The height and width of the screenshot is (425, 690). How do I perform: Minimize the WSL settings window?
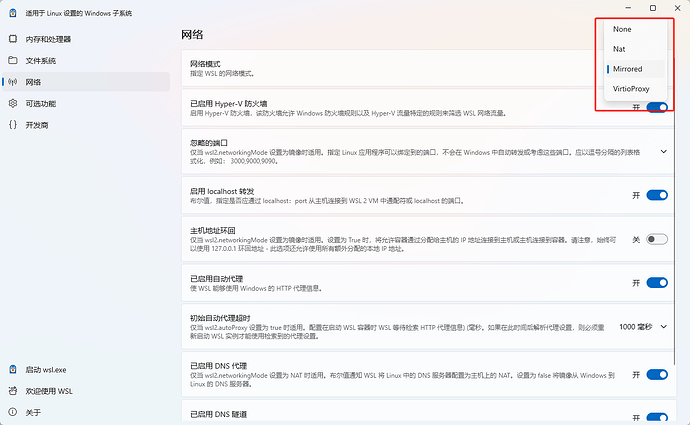628,8
